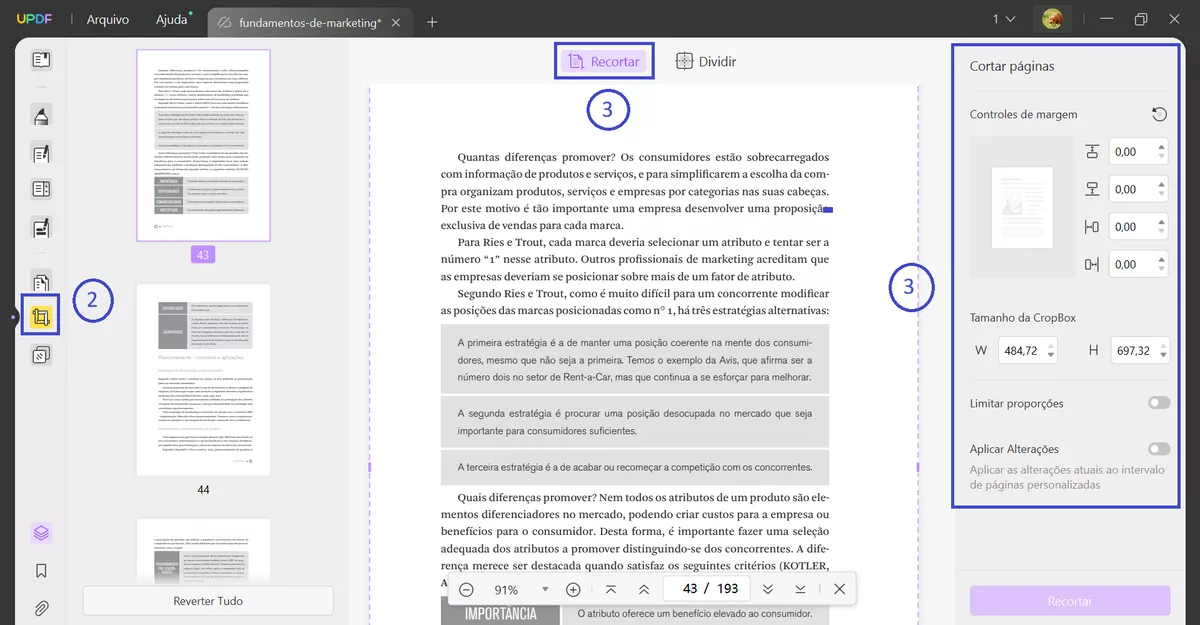Open the comment annotation tool in sidebar
Screen dimensions: 1200x625
(40, 115)
